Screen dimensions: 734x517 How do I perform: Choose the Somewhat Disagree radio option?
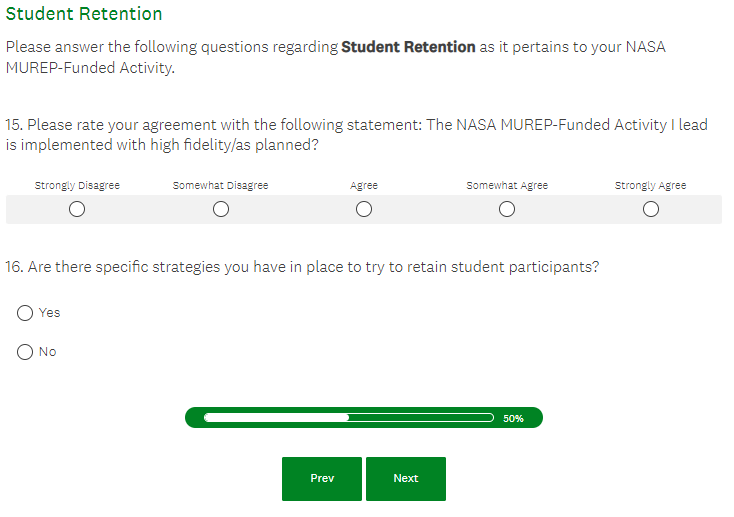[221, 209]
